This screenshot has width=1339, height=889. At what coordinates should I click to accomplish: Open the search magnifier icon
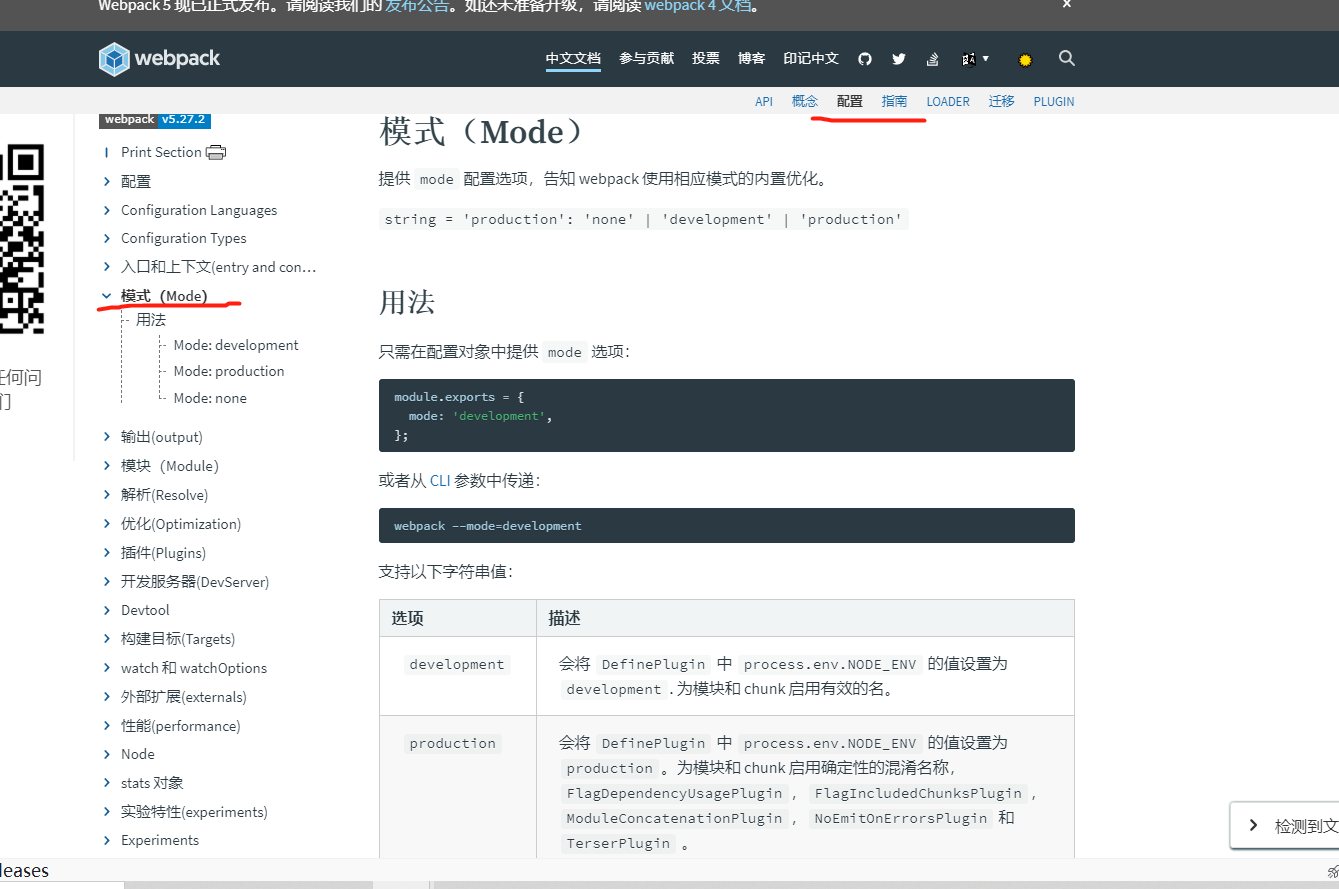[x=1066, y=59]
